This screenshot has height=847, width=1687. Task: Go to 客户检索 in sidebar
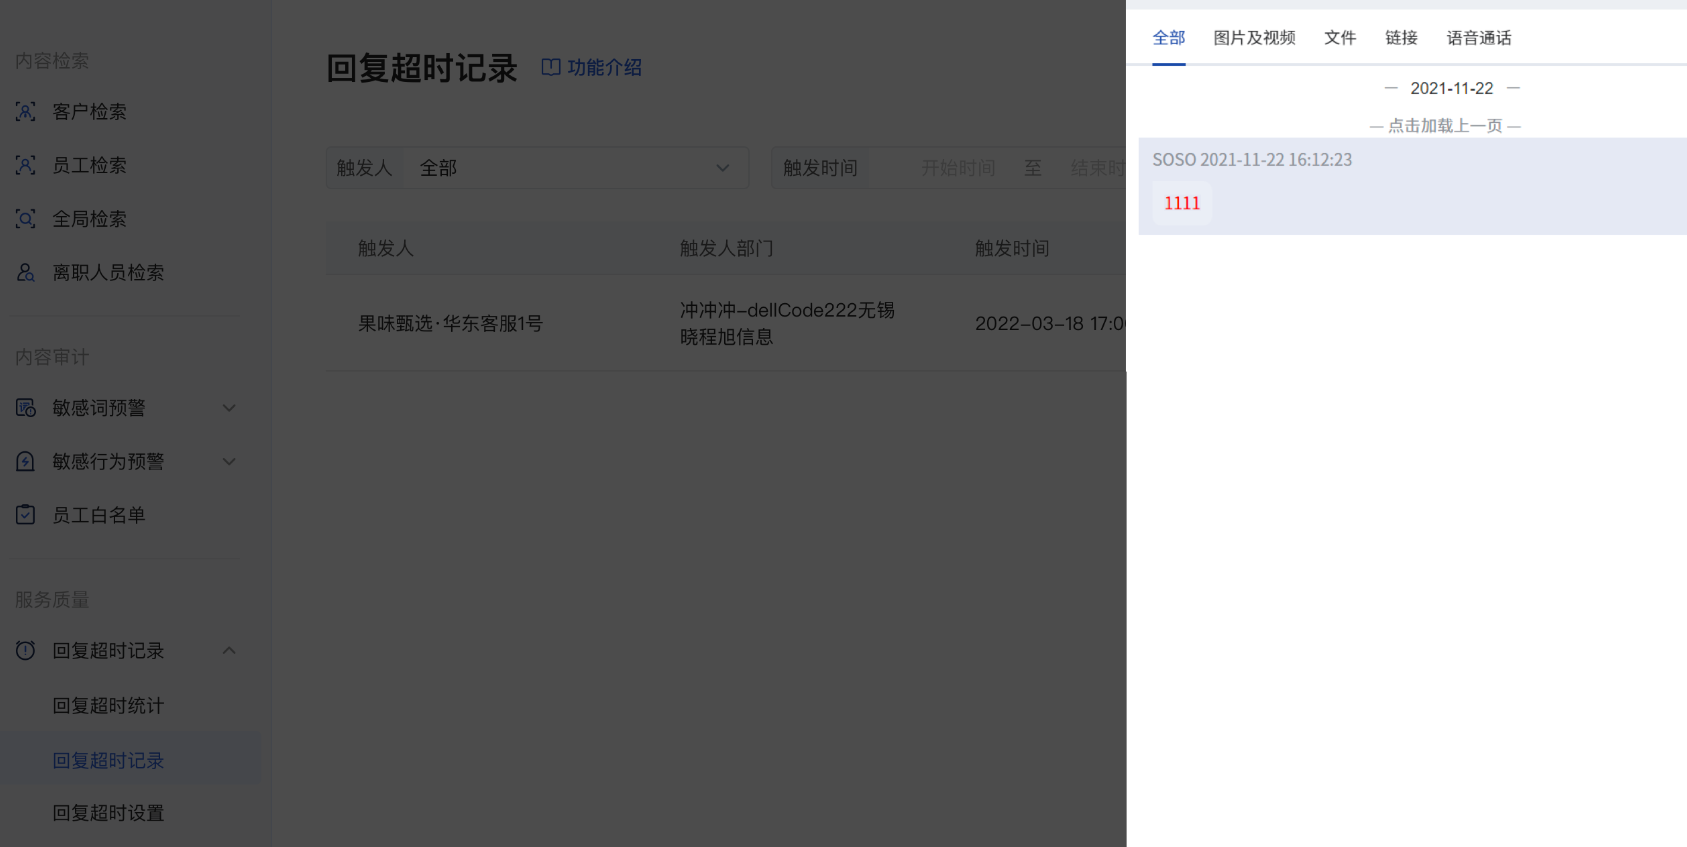(89, 112)
